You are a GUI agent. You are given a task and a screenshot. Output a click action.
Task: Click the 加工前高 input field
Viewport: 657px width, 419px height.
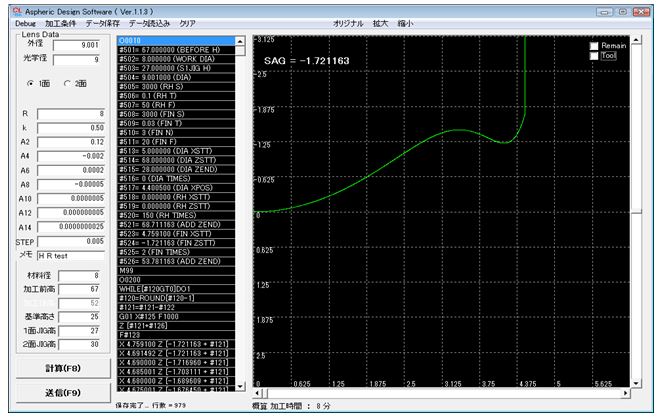[79, 289]
